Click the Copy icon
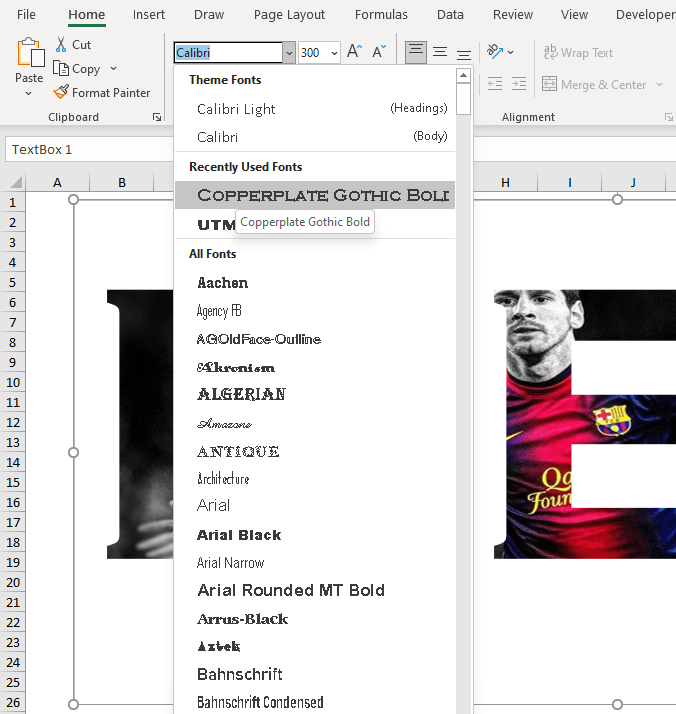 point(61,68)
